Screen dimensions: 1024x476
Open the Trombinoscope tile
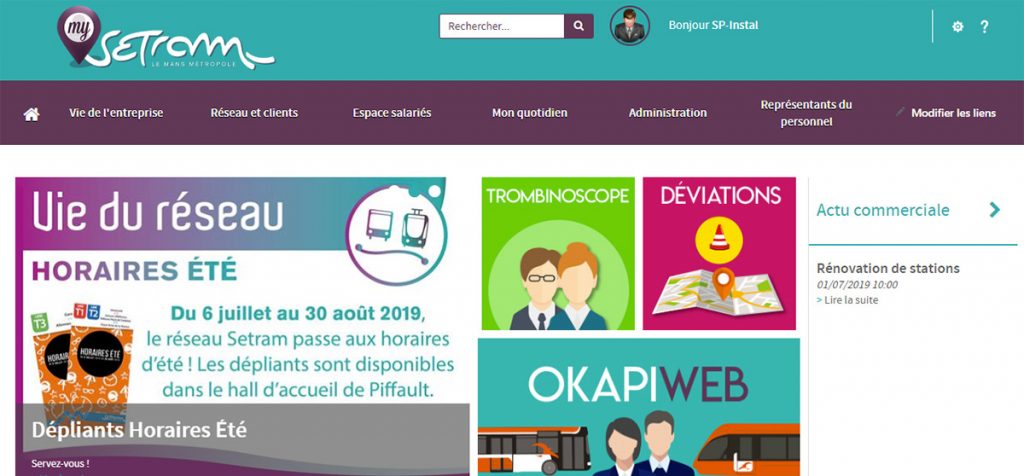558,253
